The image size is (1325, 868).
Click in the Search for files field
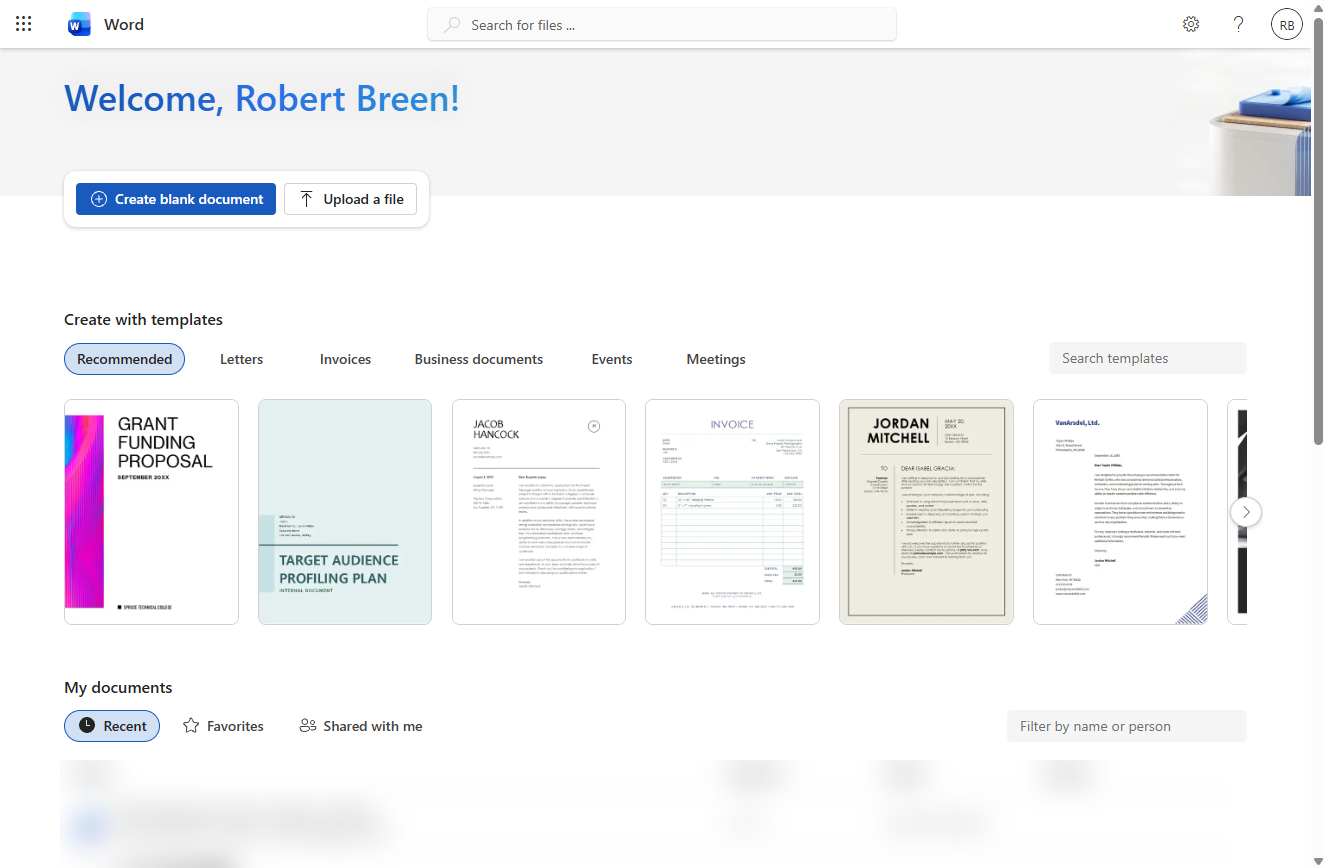pos(662,25)
